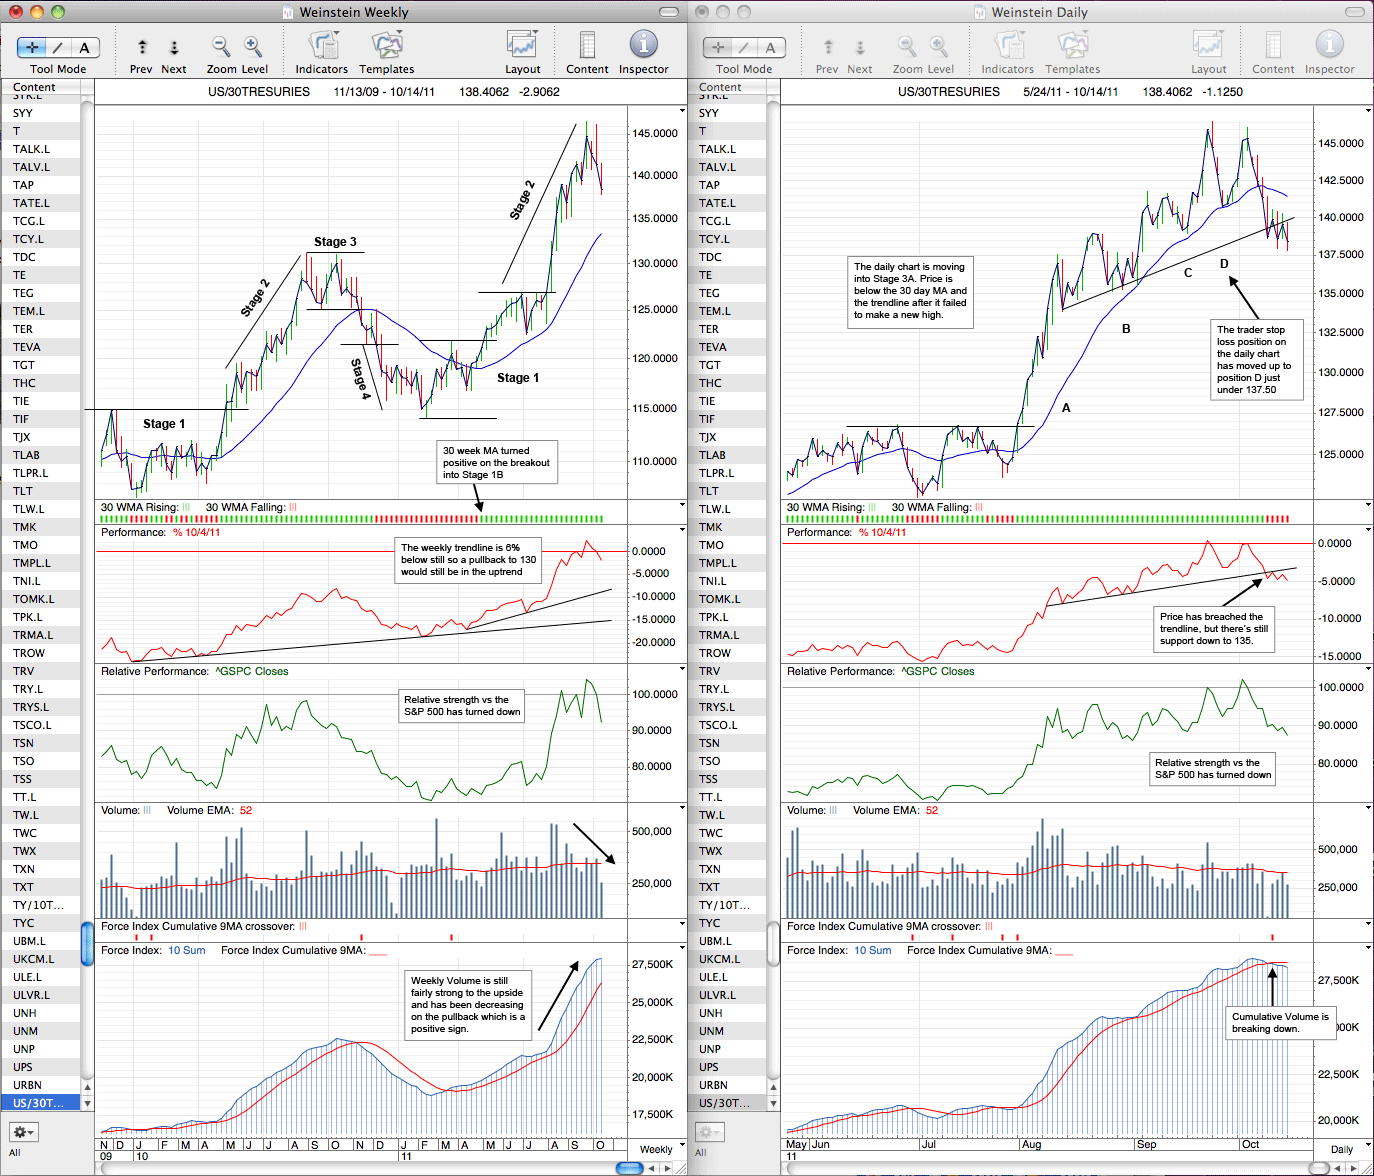Select TSCO.L in Daily symbol list
This screenshot has height=1176, width=1374.
click(726, 725)
